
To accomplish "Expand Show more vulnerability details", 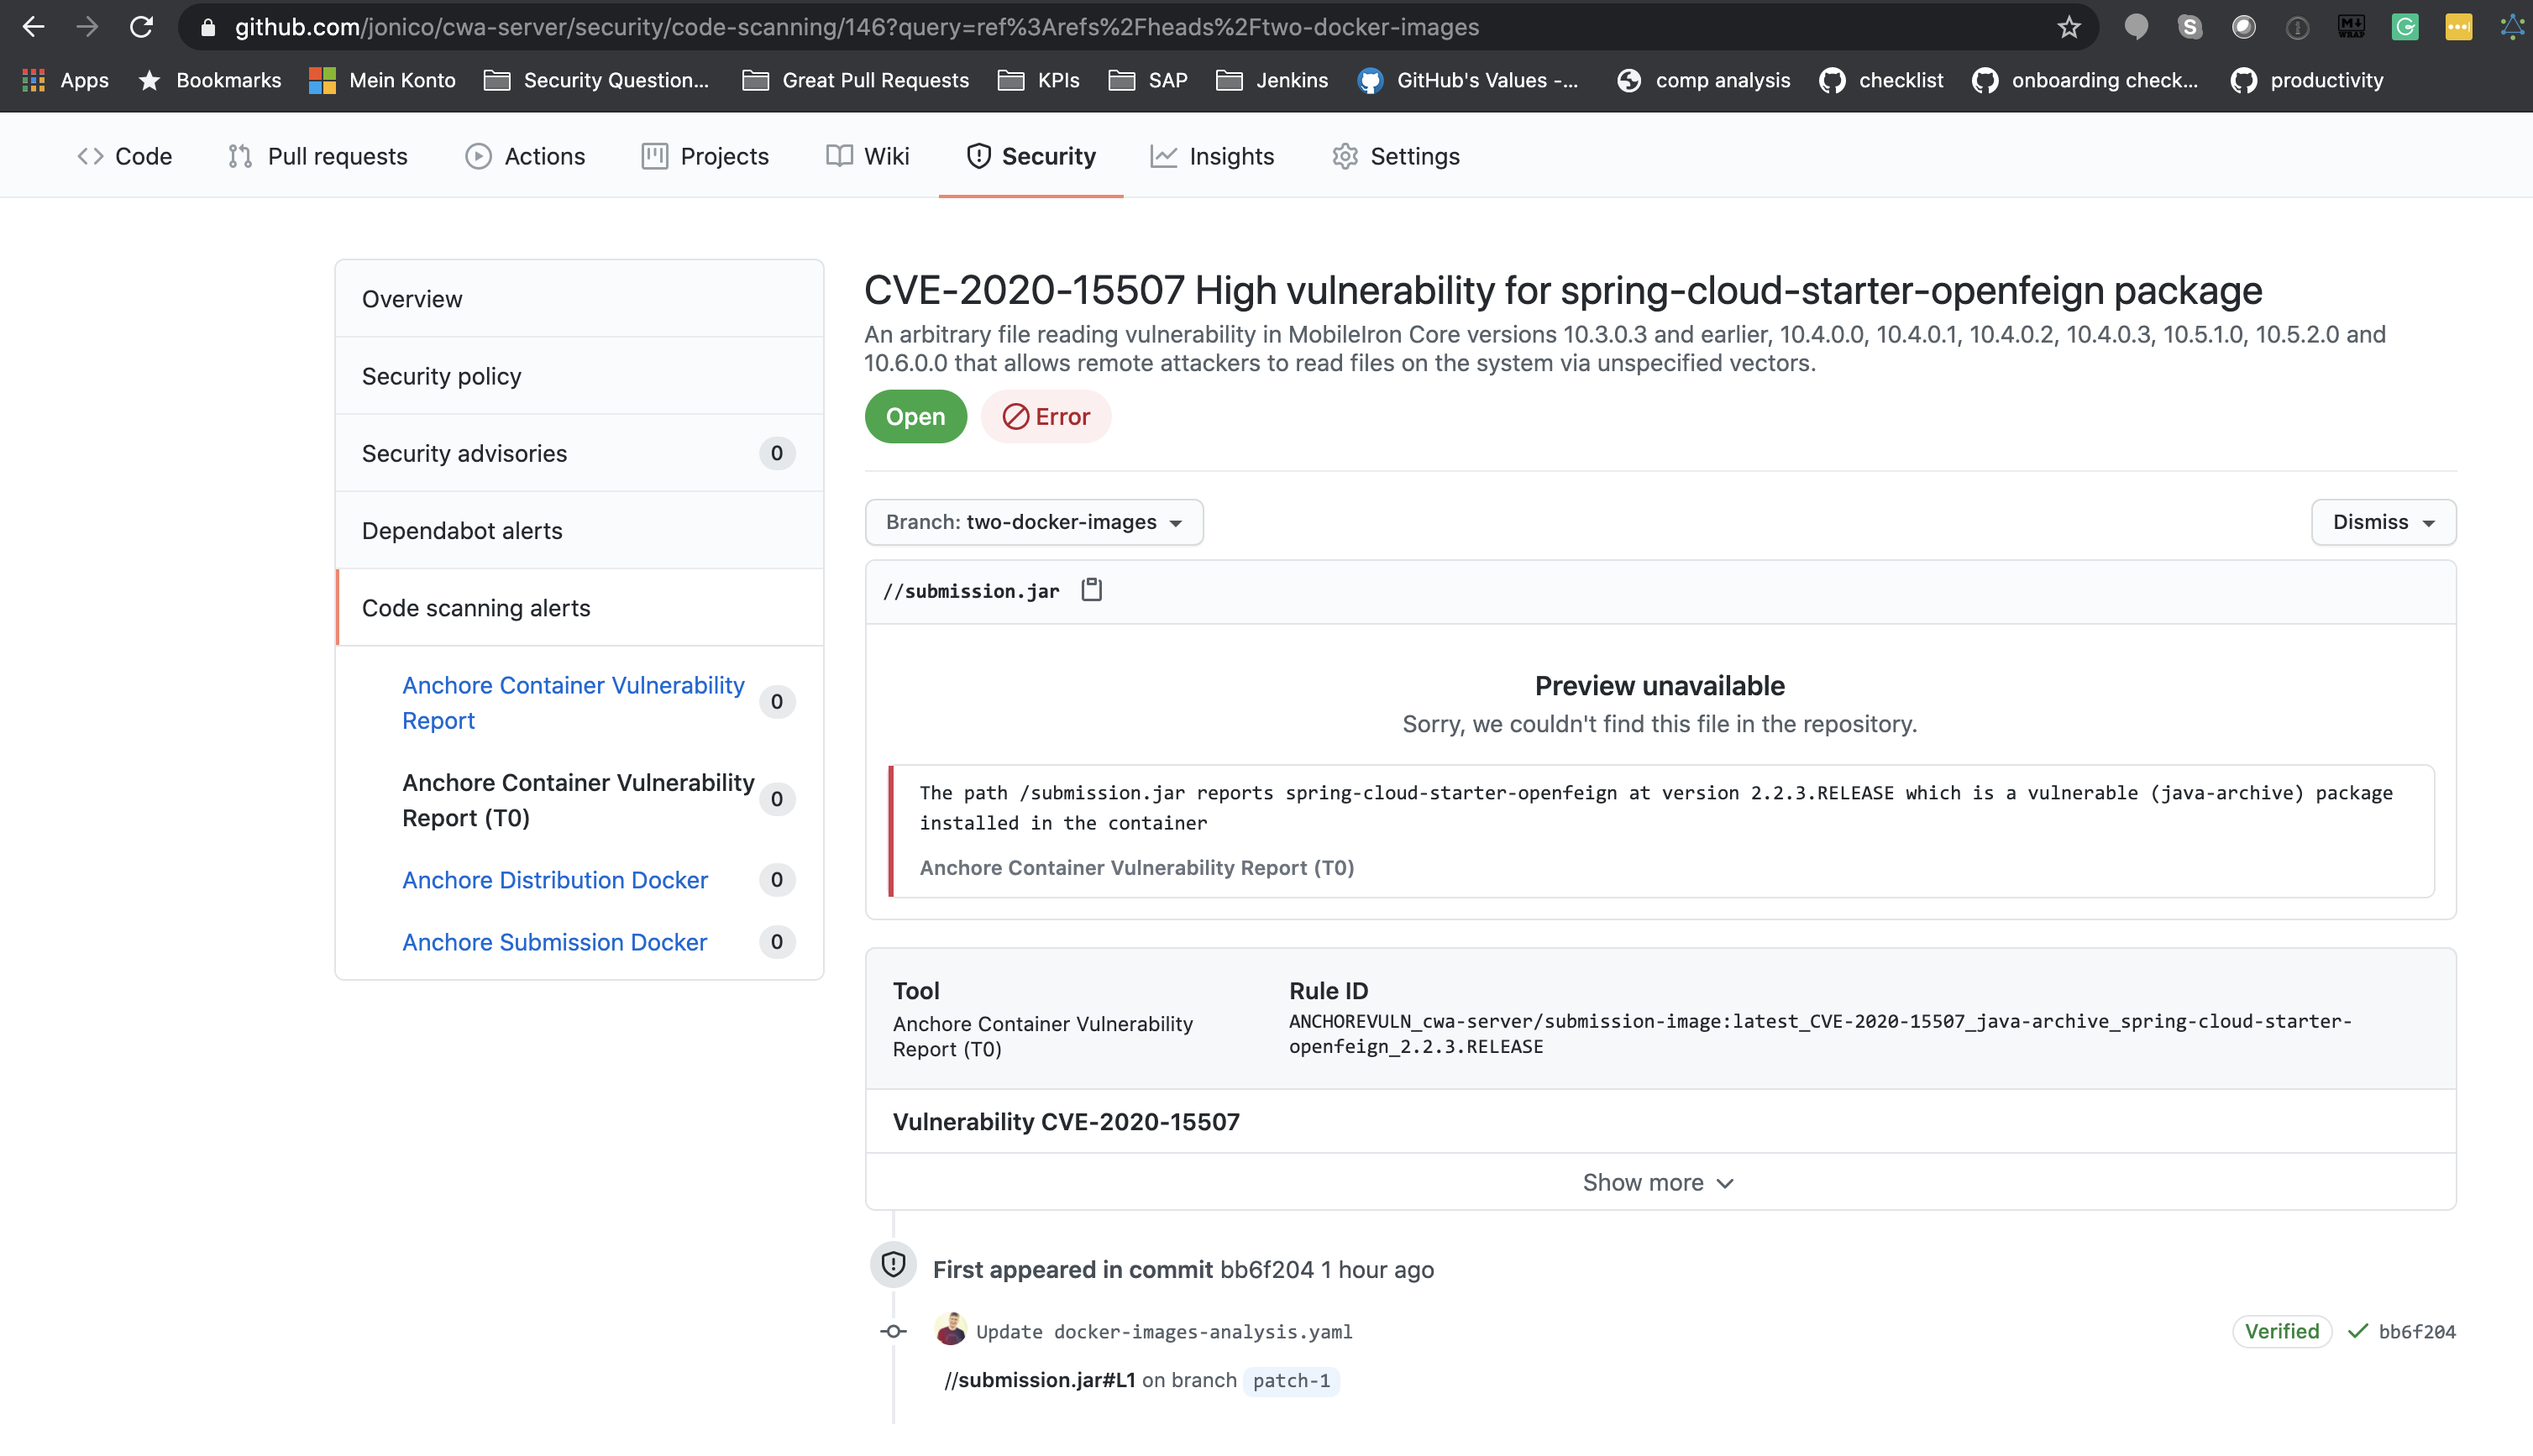I will (1658, 1182).
